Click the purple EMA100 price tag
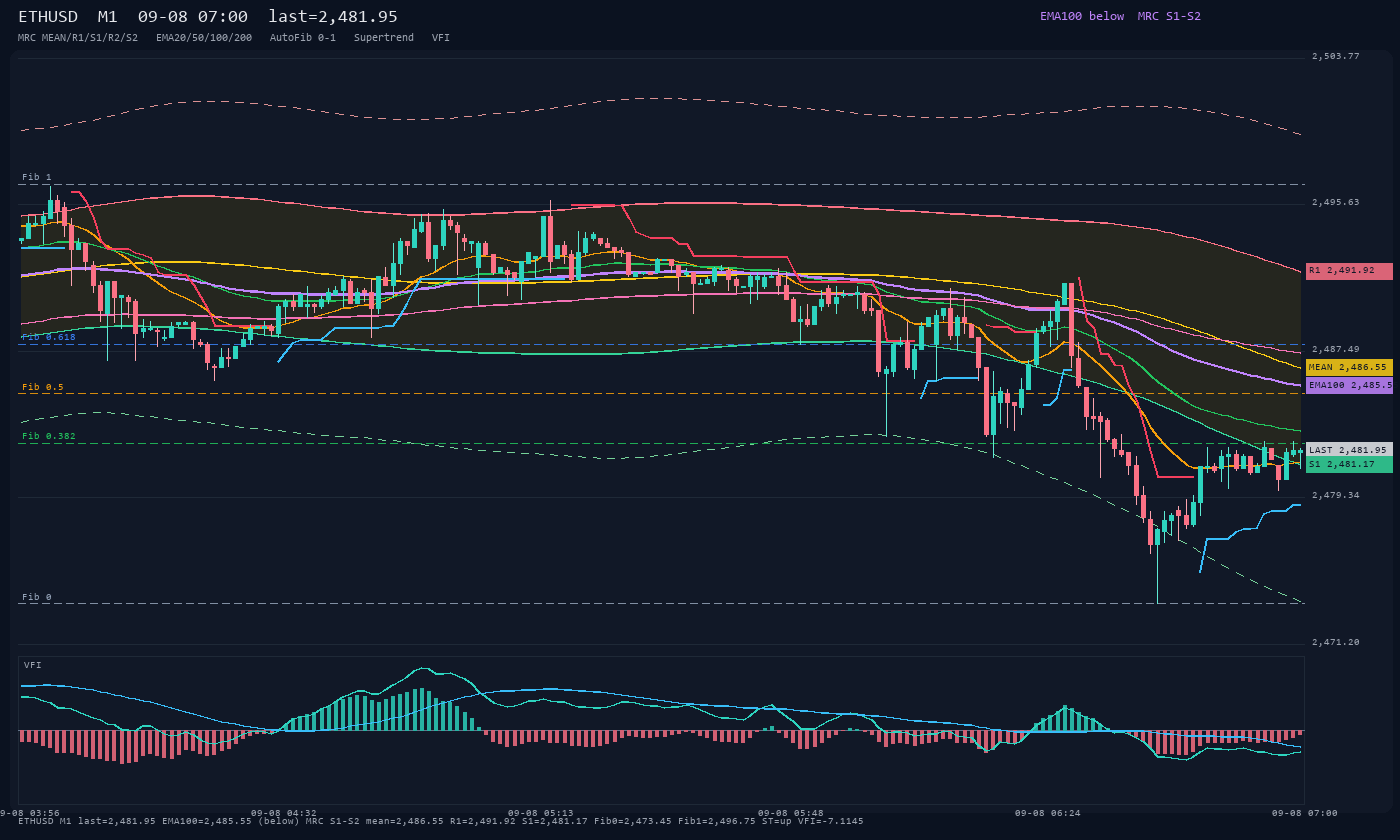 pos(1349,385)
